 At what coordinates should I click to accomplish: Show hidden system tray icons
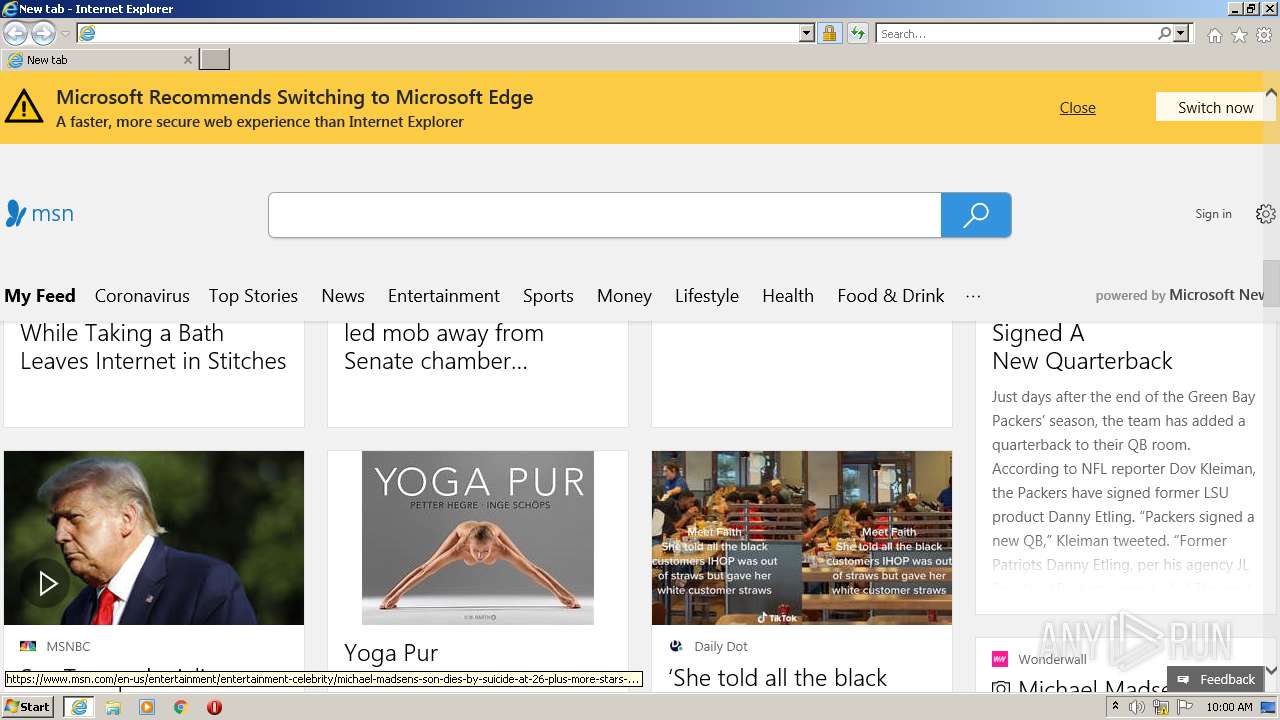(1115, 707)
